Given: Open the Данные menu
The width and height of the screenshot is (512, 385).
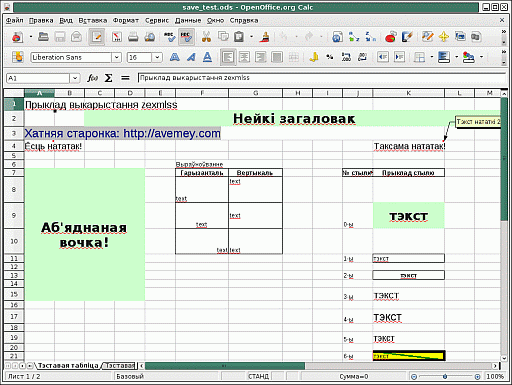Looking at the screenshot, I should [188, 20].
